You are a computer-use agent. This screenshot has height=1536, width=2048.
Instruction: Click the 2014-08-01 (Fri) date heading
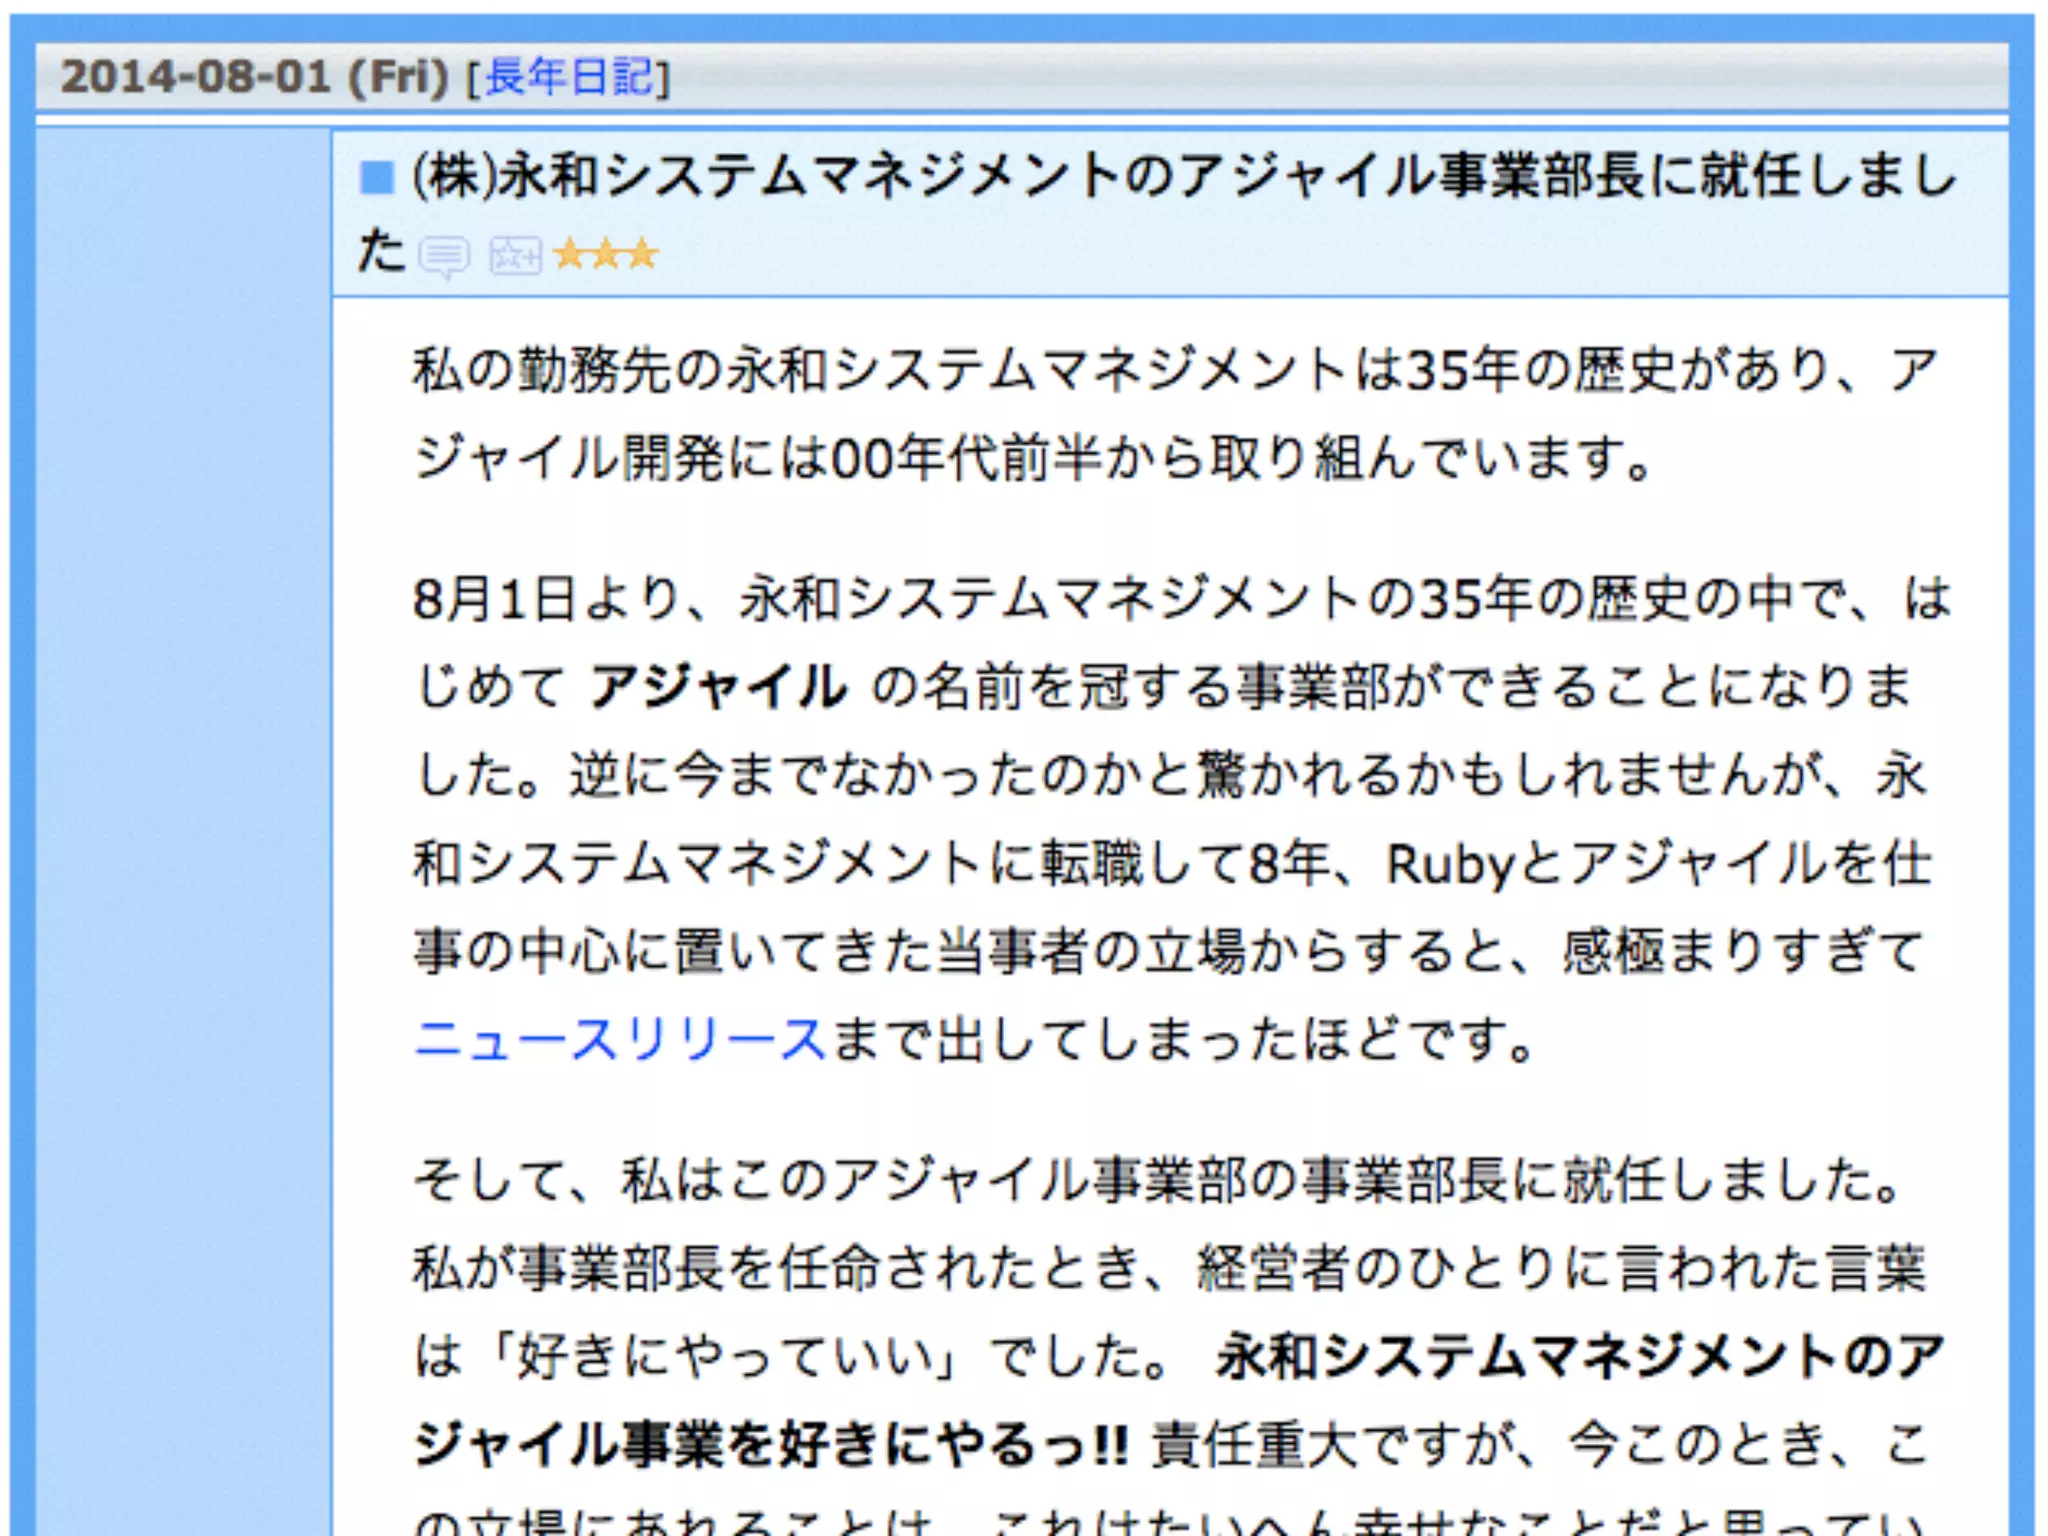tap(254, 77)
